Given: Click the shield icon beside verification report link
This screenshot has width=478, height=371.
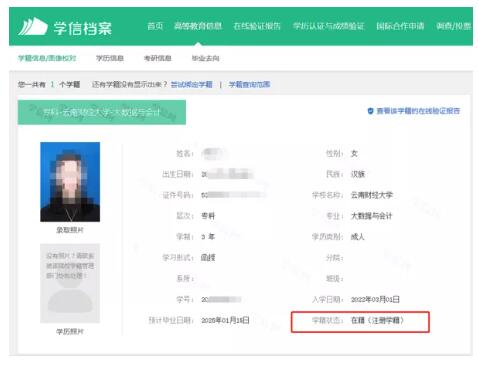Looking at the screenshot, I should (x=370, y=111).
